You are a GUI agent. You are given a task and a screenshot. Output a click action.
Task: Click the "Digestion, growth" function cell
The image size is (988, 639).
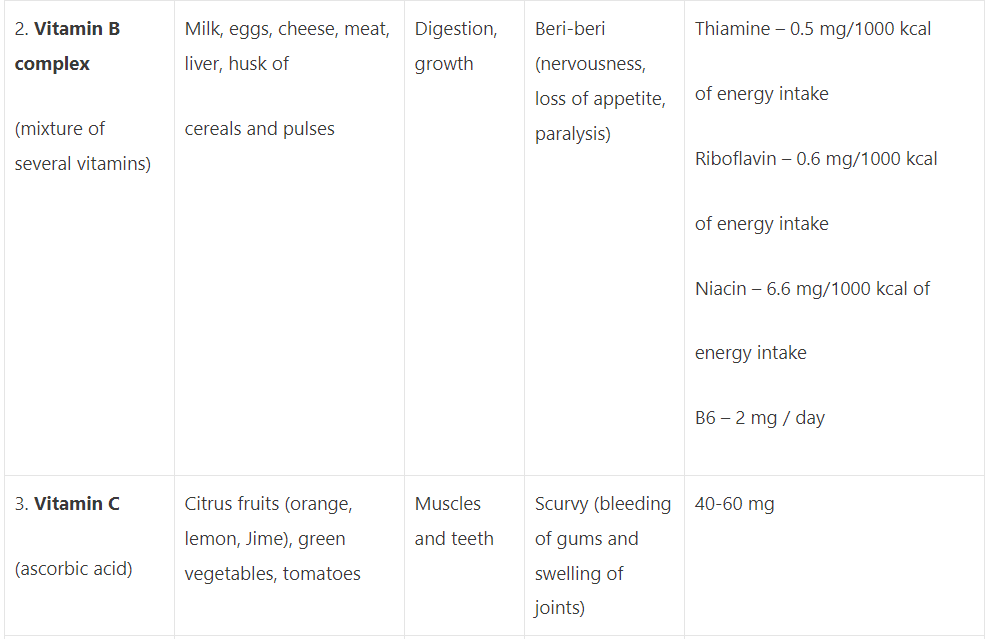(x=455, y=46)
